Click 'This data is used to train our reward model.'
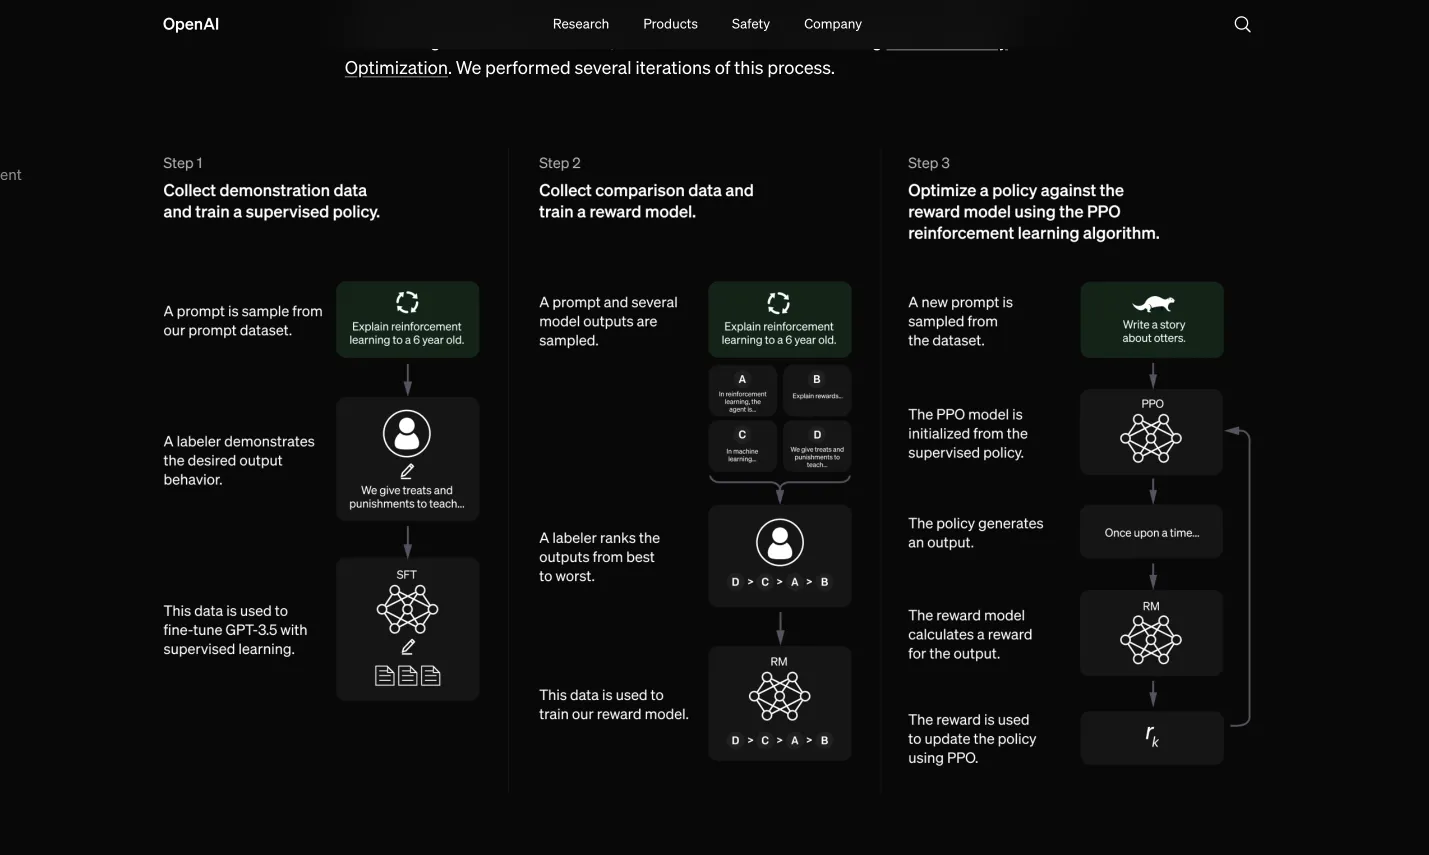 [614, 705]
